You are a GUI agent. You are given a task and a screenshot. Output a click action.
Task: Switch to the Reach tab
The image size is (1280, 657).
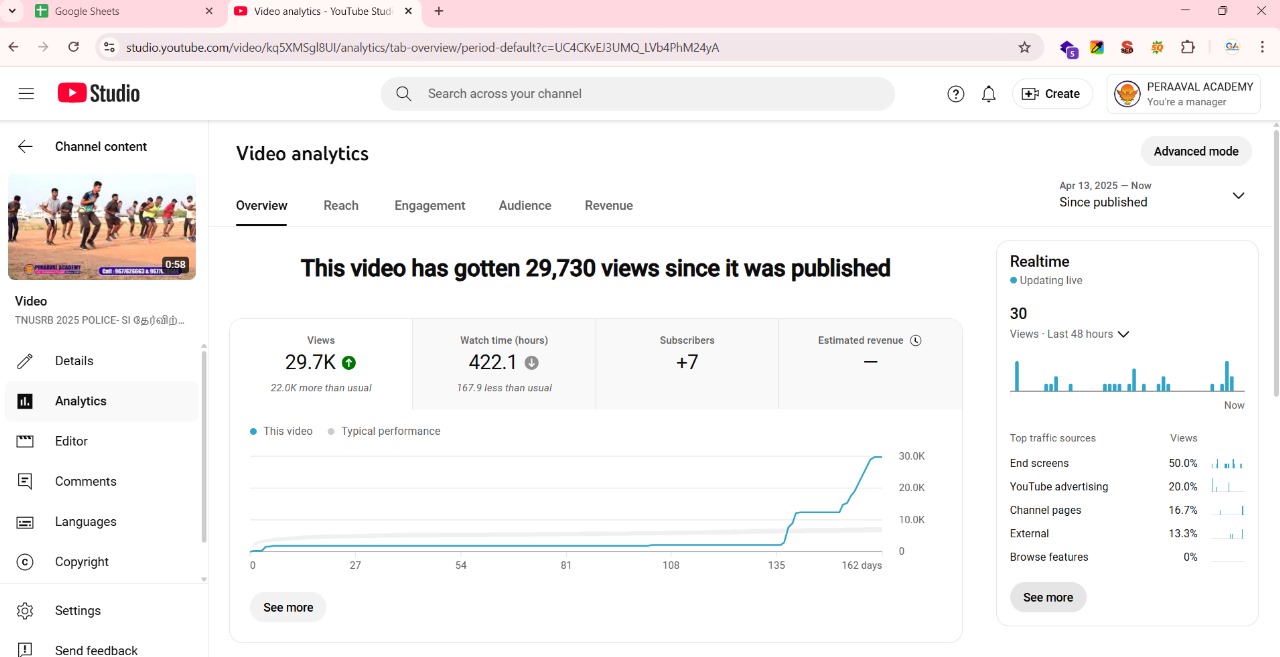pos(341,206)
